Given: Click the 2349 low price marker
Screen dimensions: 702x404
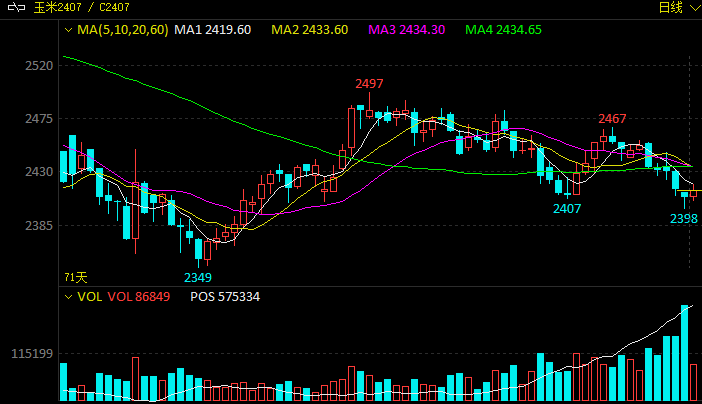Looking at the screenshot, I should (x=198, y=278).
